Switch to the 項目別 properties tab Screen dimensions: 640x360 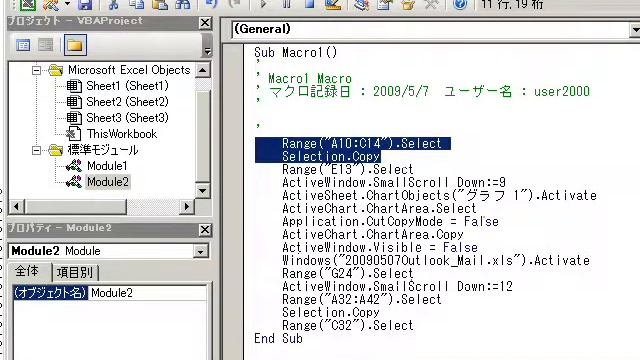[75, 273]
